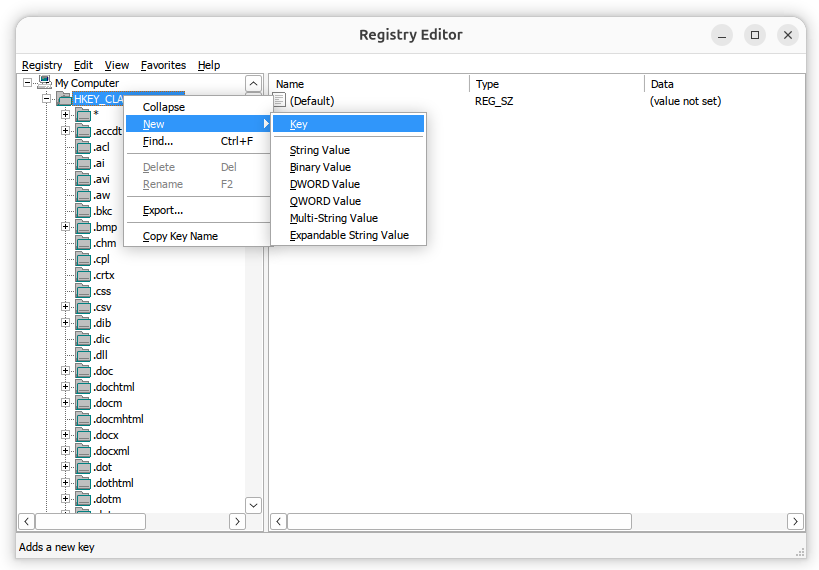Screen dimensions: 819x570
Task: Expand the .docm key node
Action: coord(66,403)
